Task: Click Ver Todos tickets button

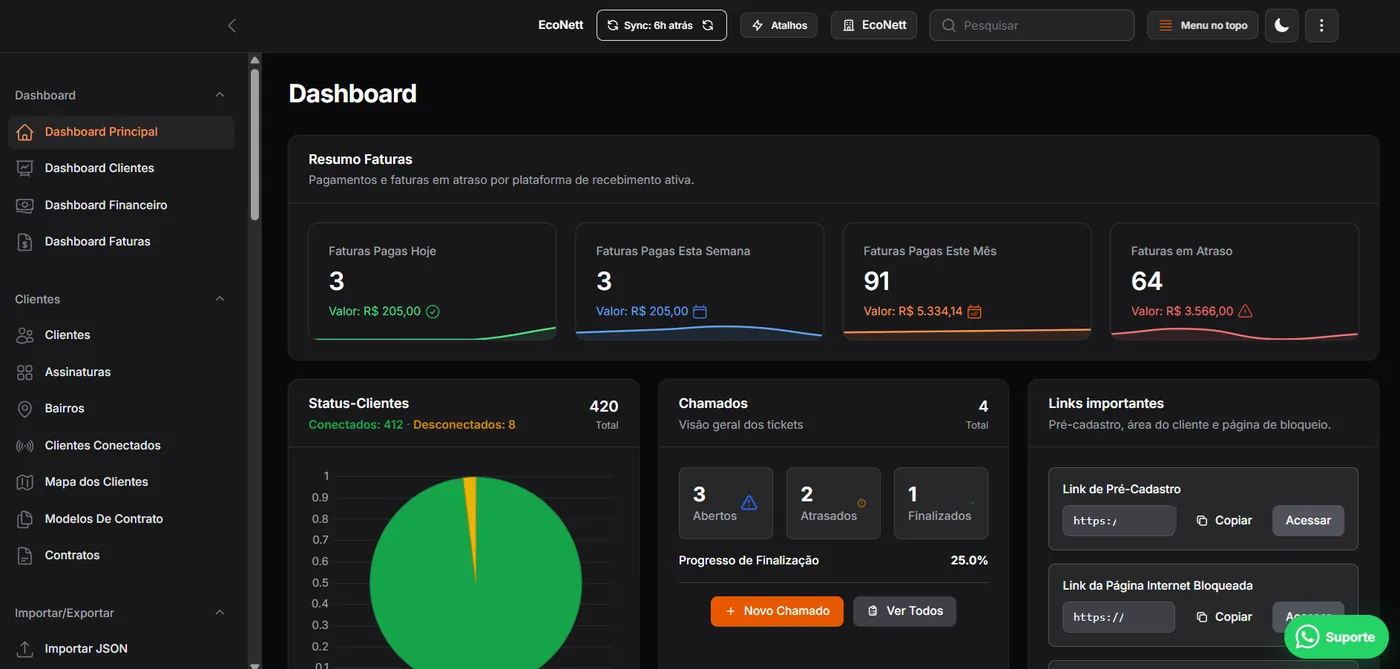Action: [905, 611]
